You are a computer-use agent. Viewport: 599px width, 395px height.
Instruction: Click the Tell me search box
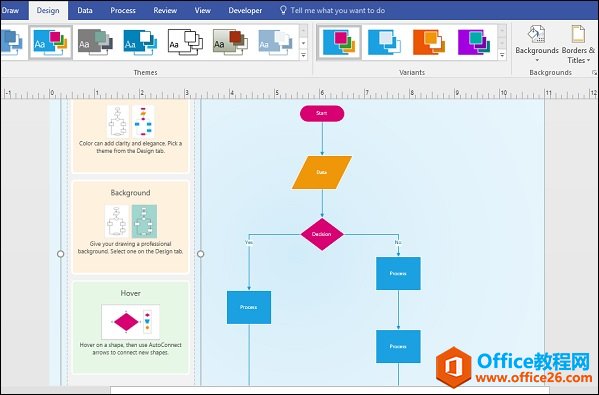pyautogui.click(x=338, y=10)
